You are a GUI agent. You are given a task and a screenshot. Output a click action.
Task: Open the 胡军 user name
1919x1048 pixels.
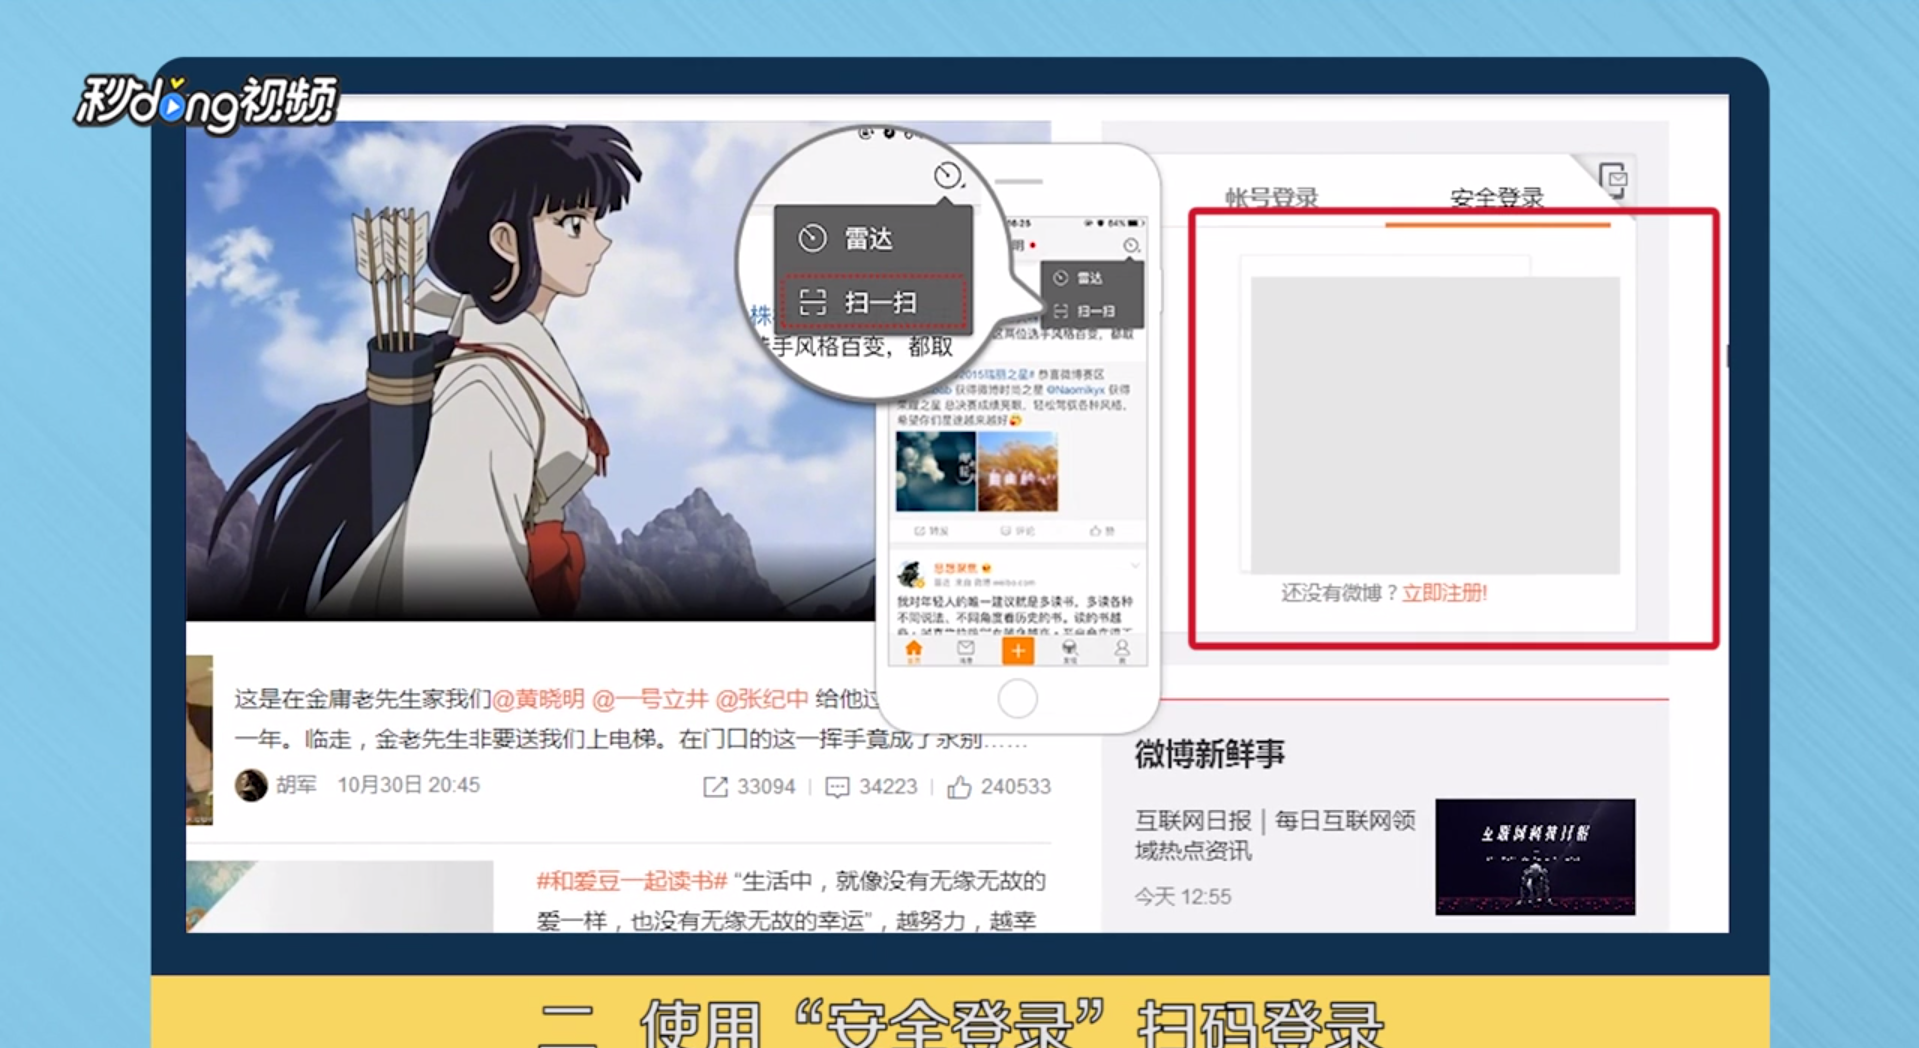coord(296,785)
